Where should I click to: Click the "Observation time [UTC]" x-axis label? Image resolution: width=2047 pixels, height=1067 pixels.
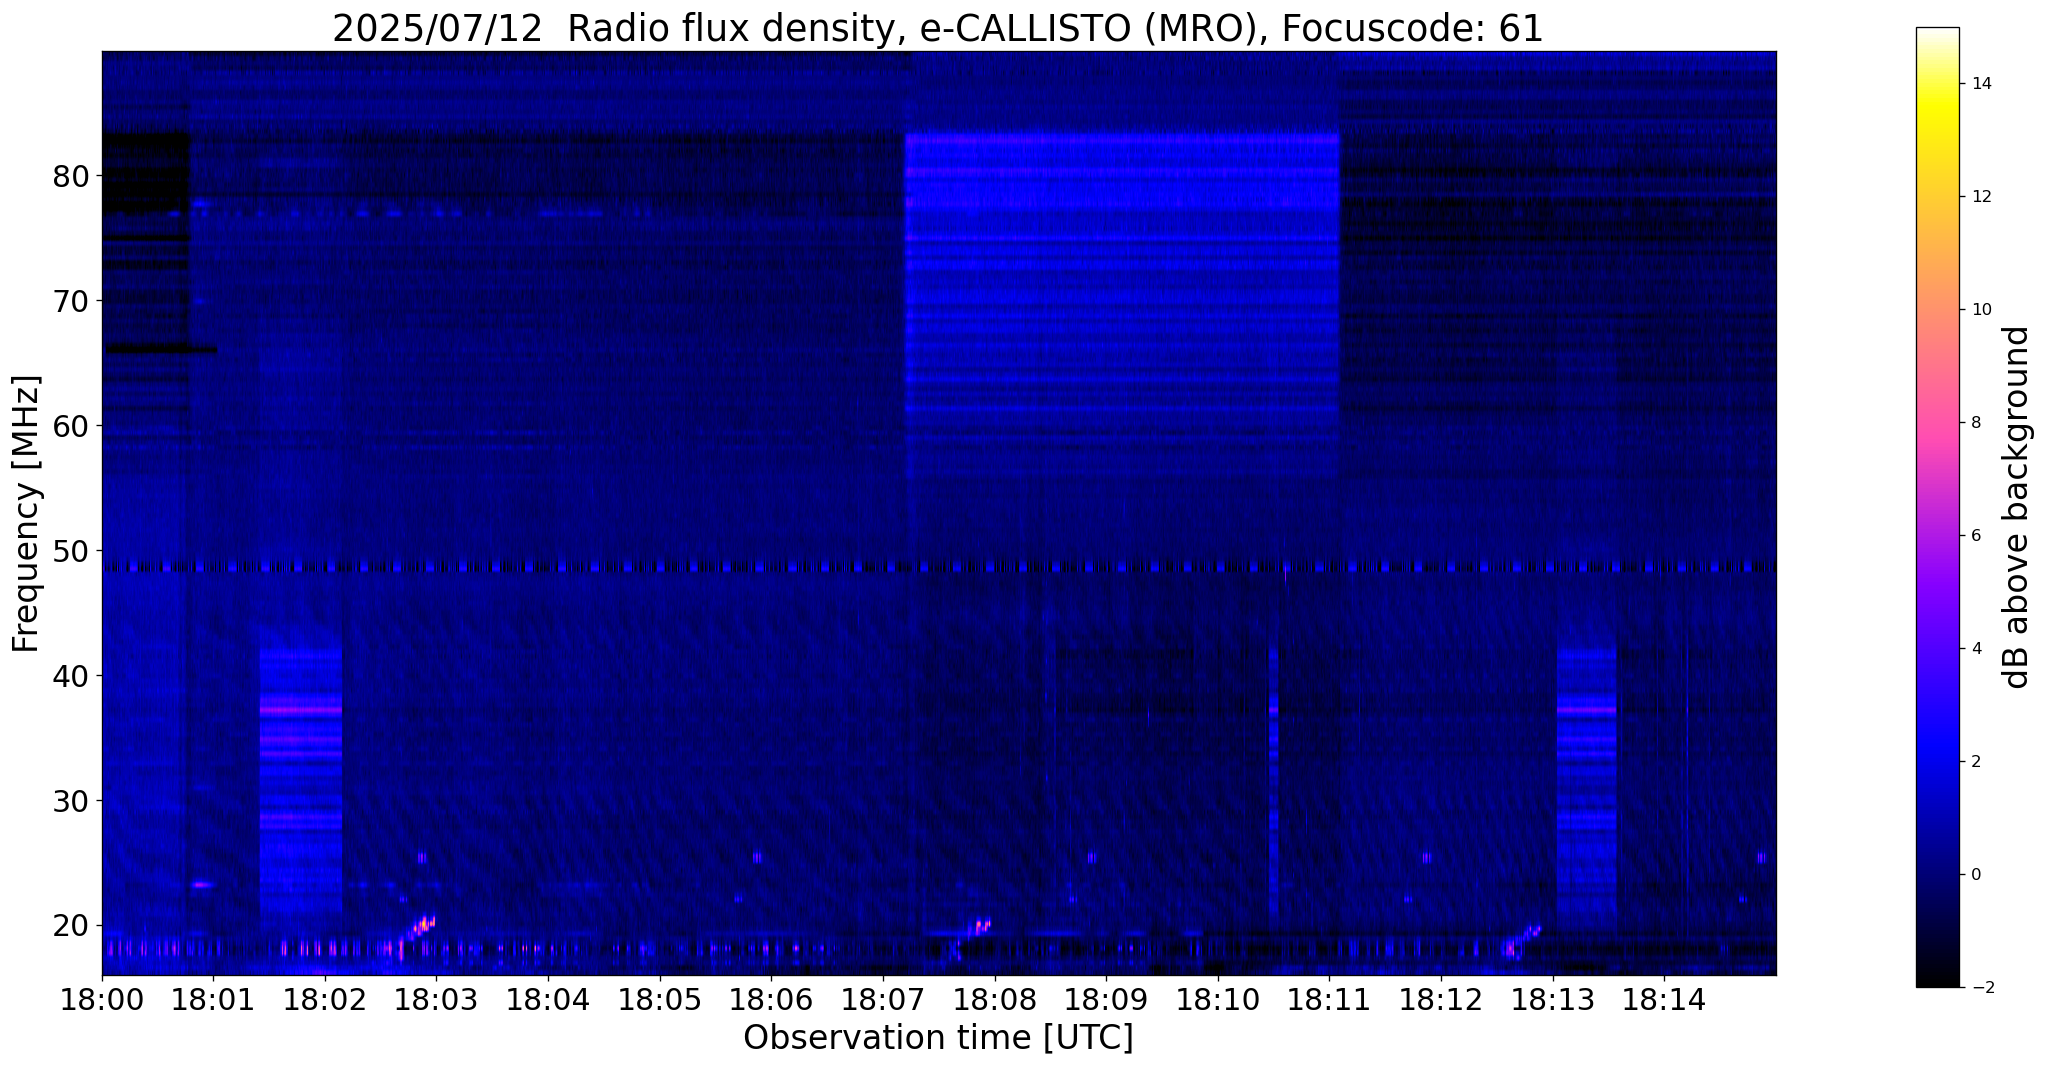(x=938, y=1038)
